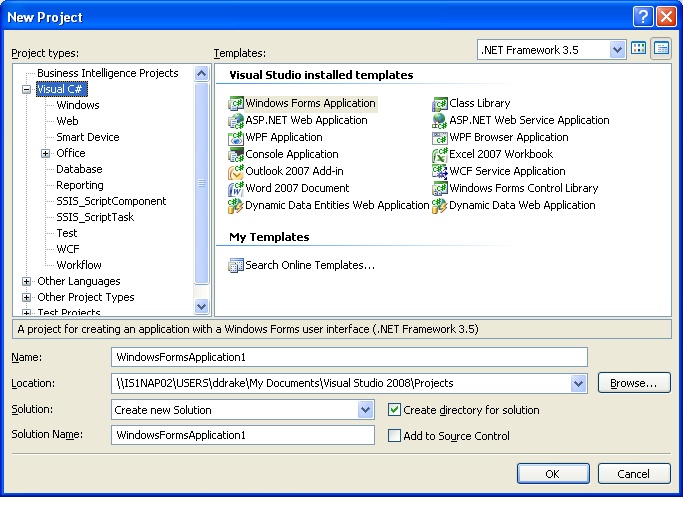Select the Outlook 2007 Add-in icon

pyautogui.click(x=236, y=172)
